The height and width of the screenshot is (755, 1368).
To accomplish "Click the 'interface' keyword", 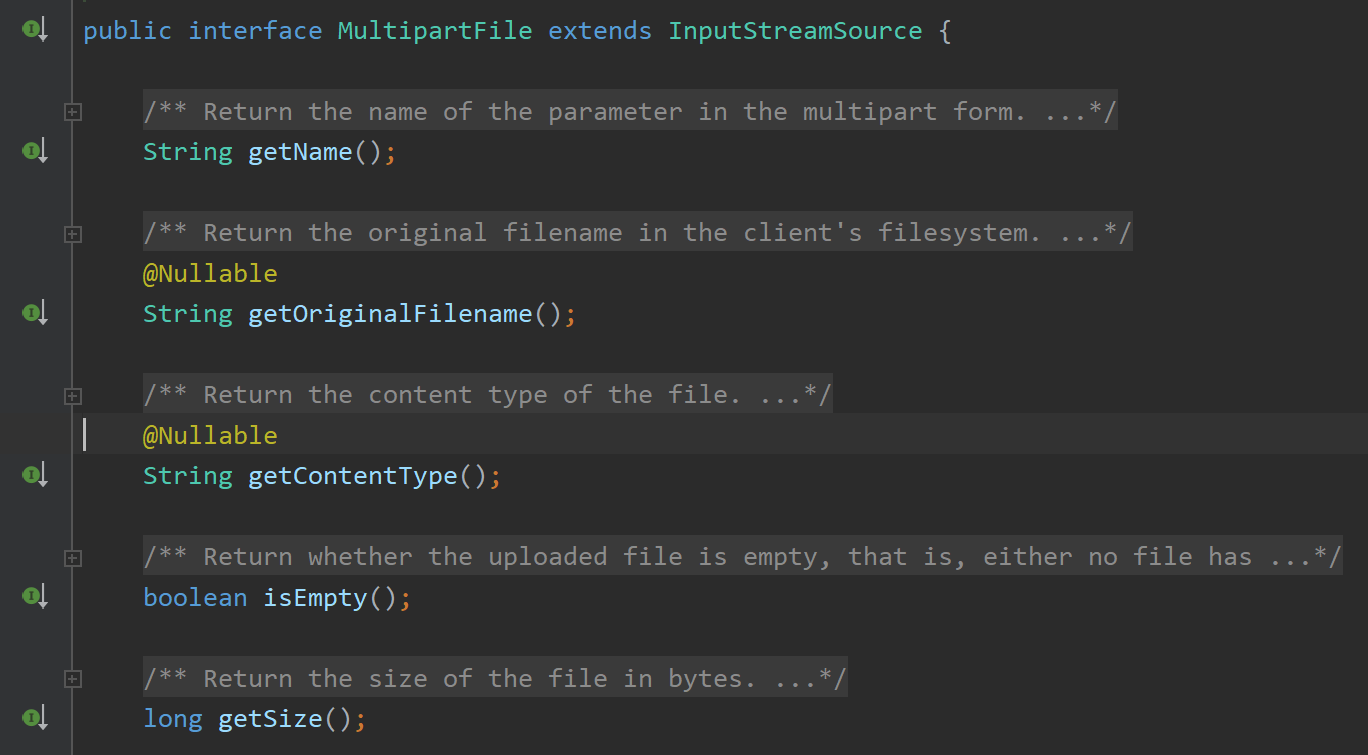I will 255,31.
